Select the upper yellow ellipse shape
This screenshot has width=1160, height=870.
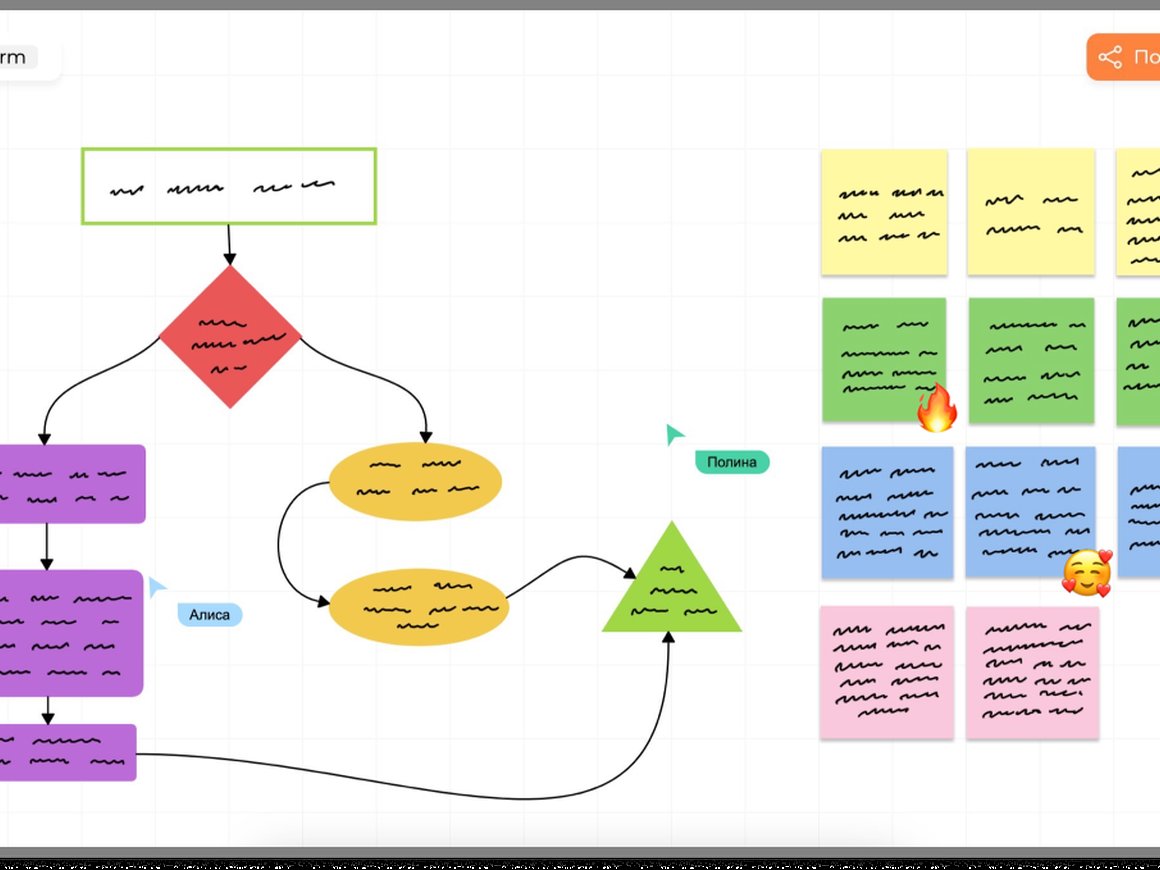point(415,482)
